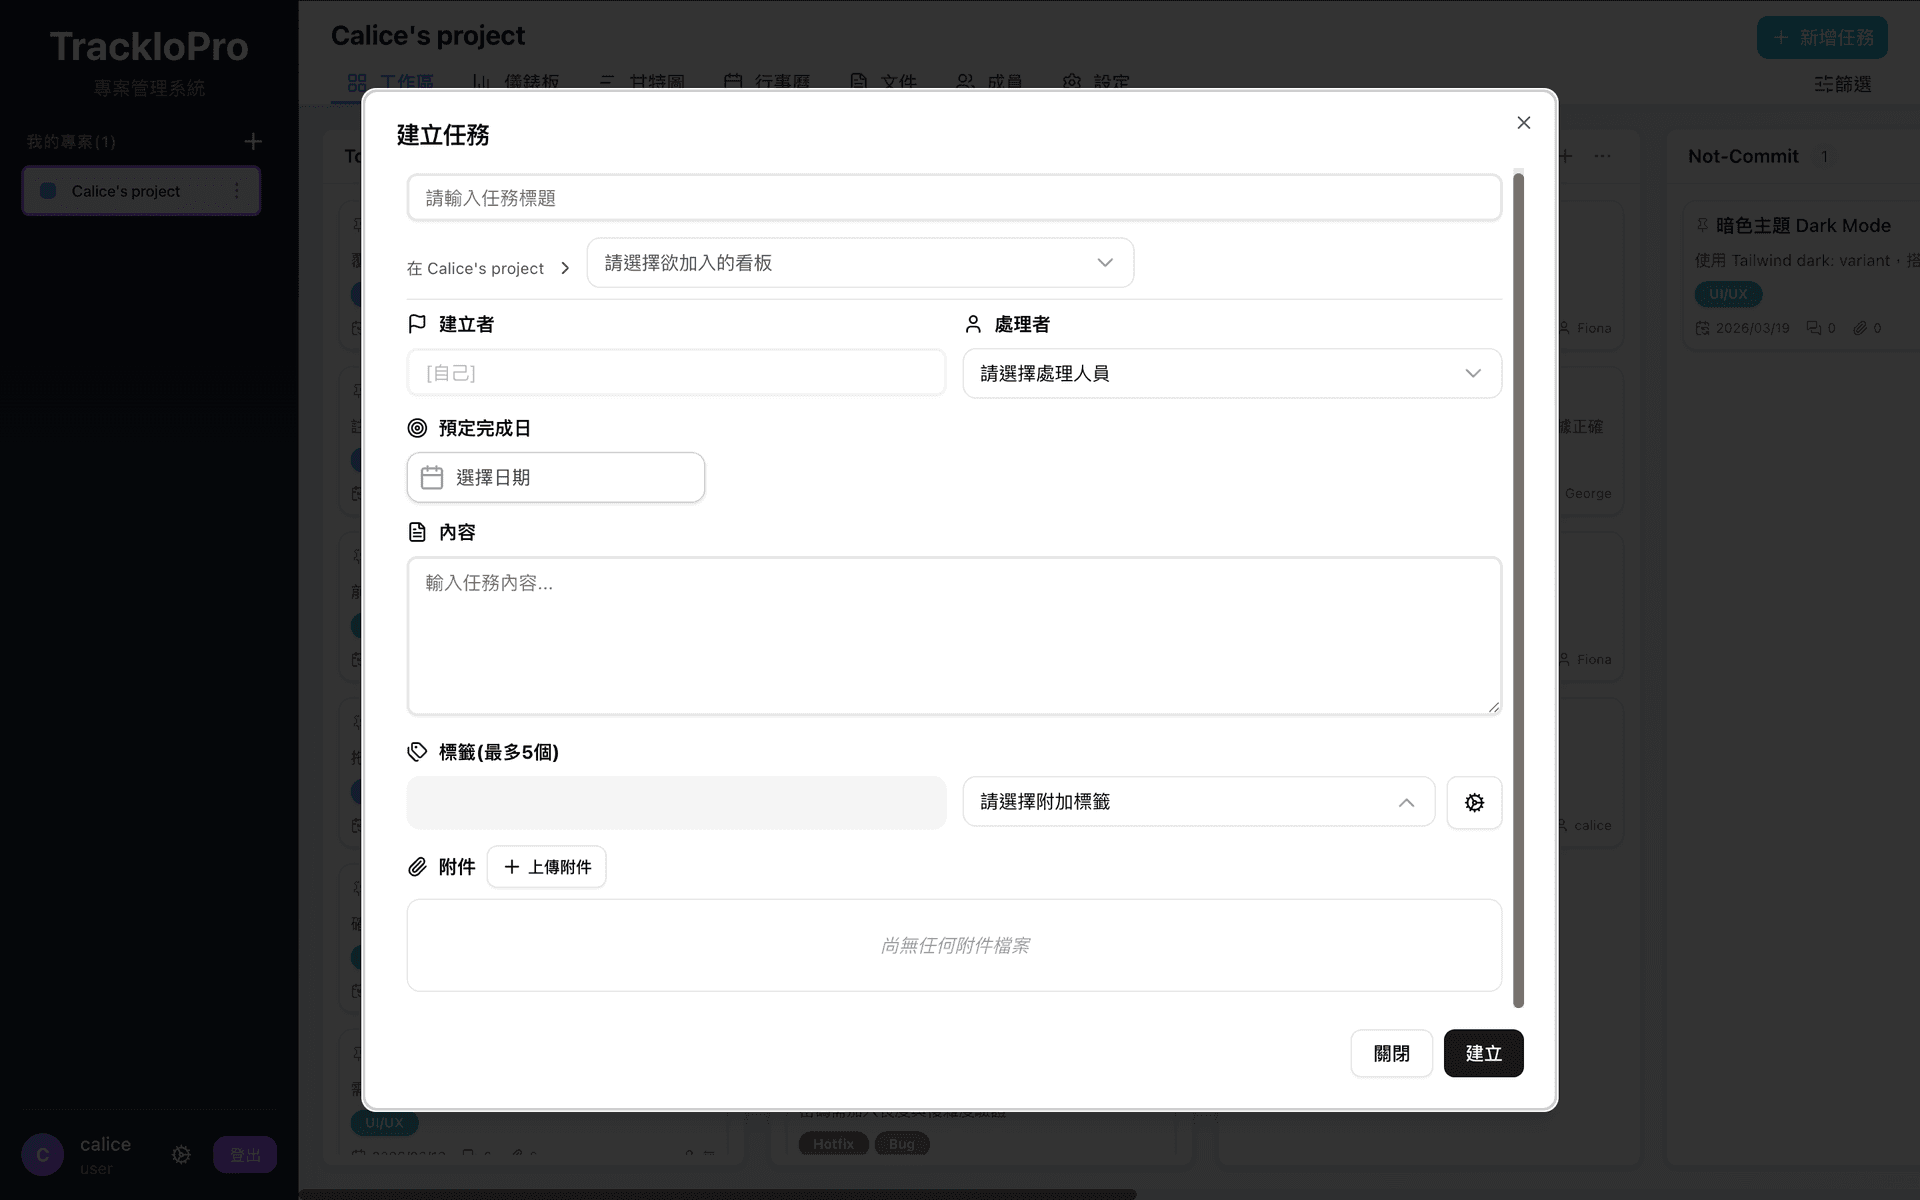Viewport: 1920px width, 1200px height.
Task: Click the calice user avatar
Action: [x=42, y=1155]
